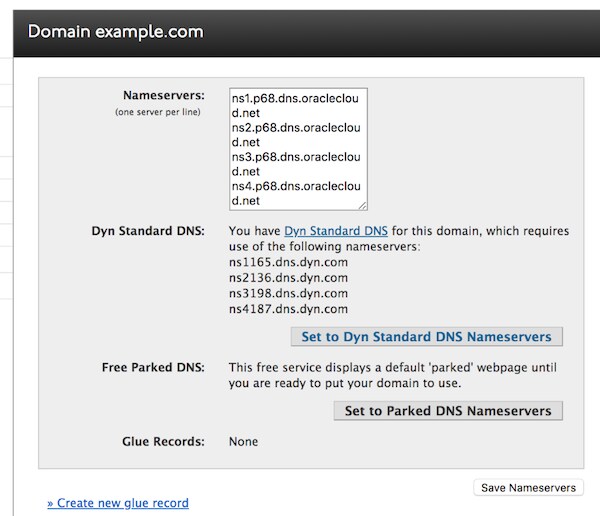
Task: Click the Free Parked DNS label
Action: [155, 367]
